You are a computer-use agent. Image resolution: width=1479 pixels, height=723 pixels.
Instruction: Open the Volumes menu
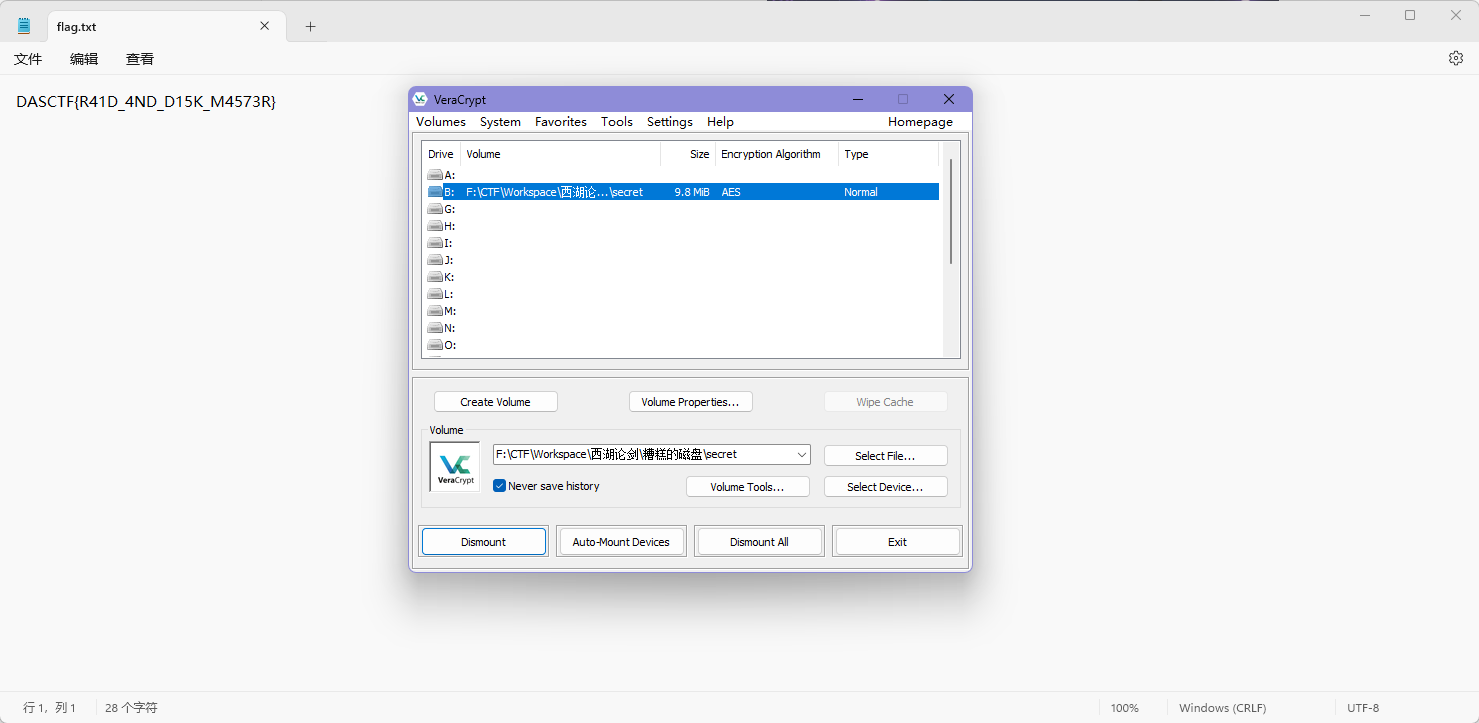point(441,122)
